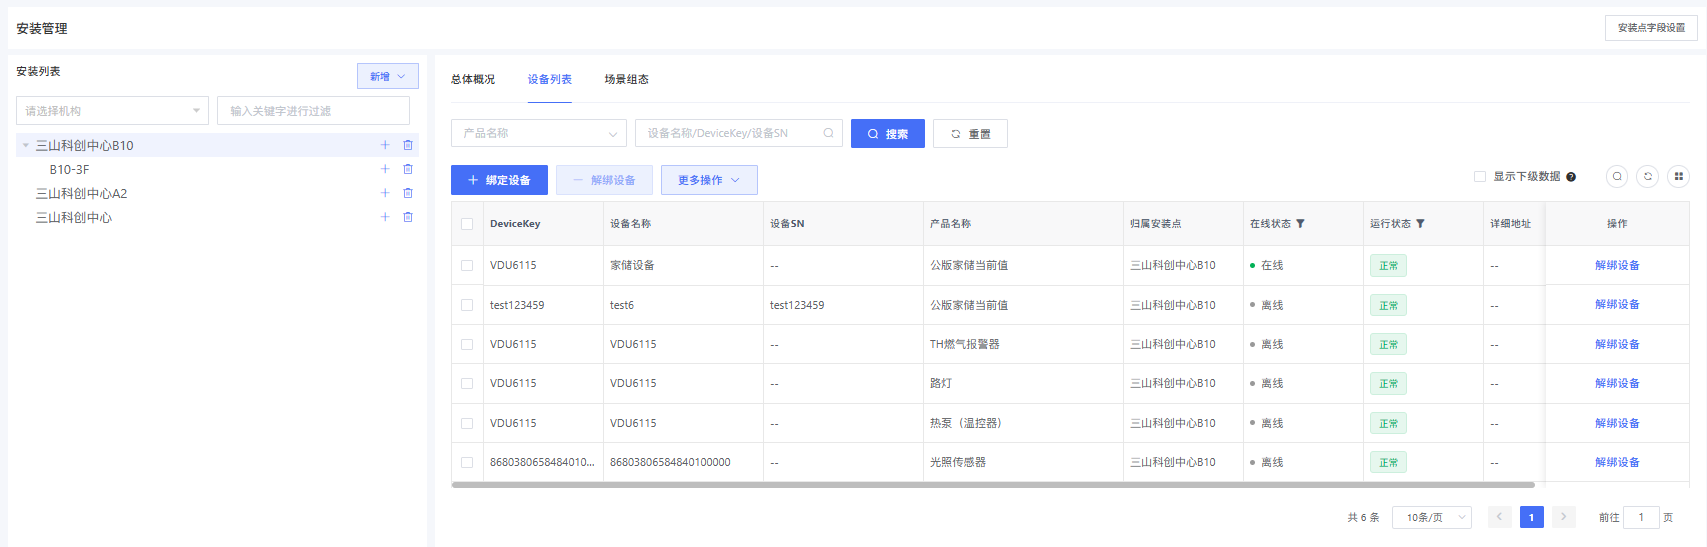Switch to the 总体概况 tab
The image size is (1707, 547).
(x=473, y=79)
